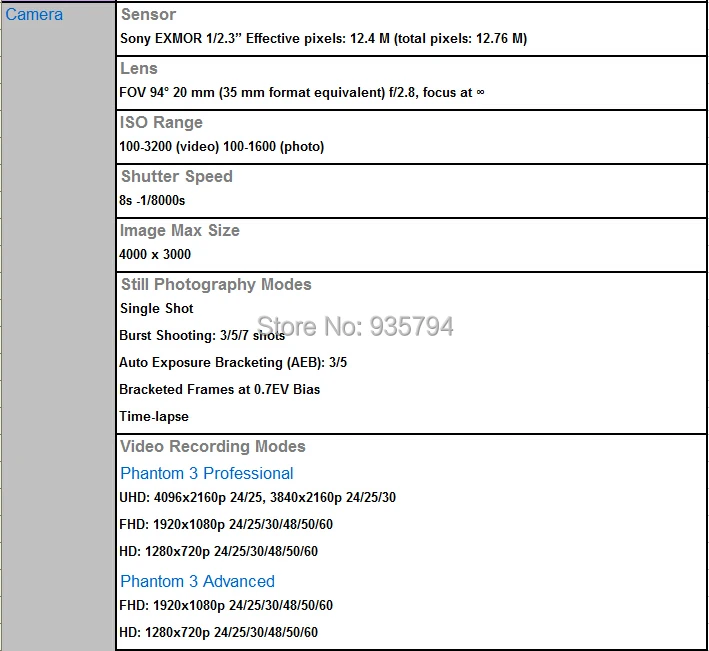Select Bracketed Frames at 0.7EV Bias
This screenshot has height=651, width=709.
[x=219, y=389]
